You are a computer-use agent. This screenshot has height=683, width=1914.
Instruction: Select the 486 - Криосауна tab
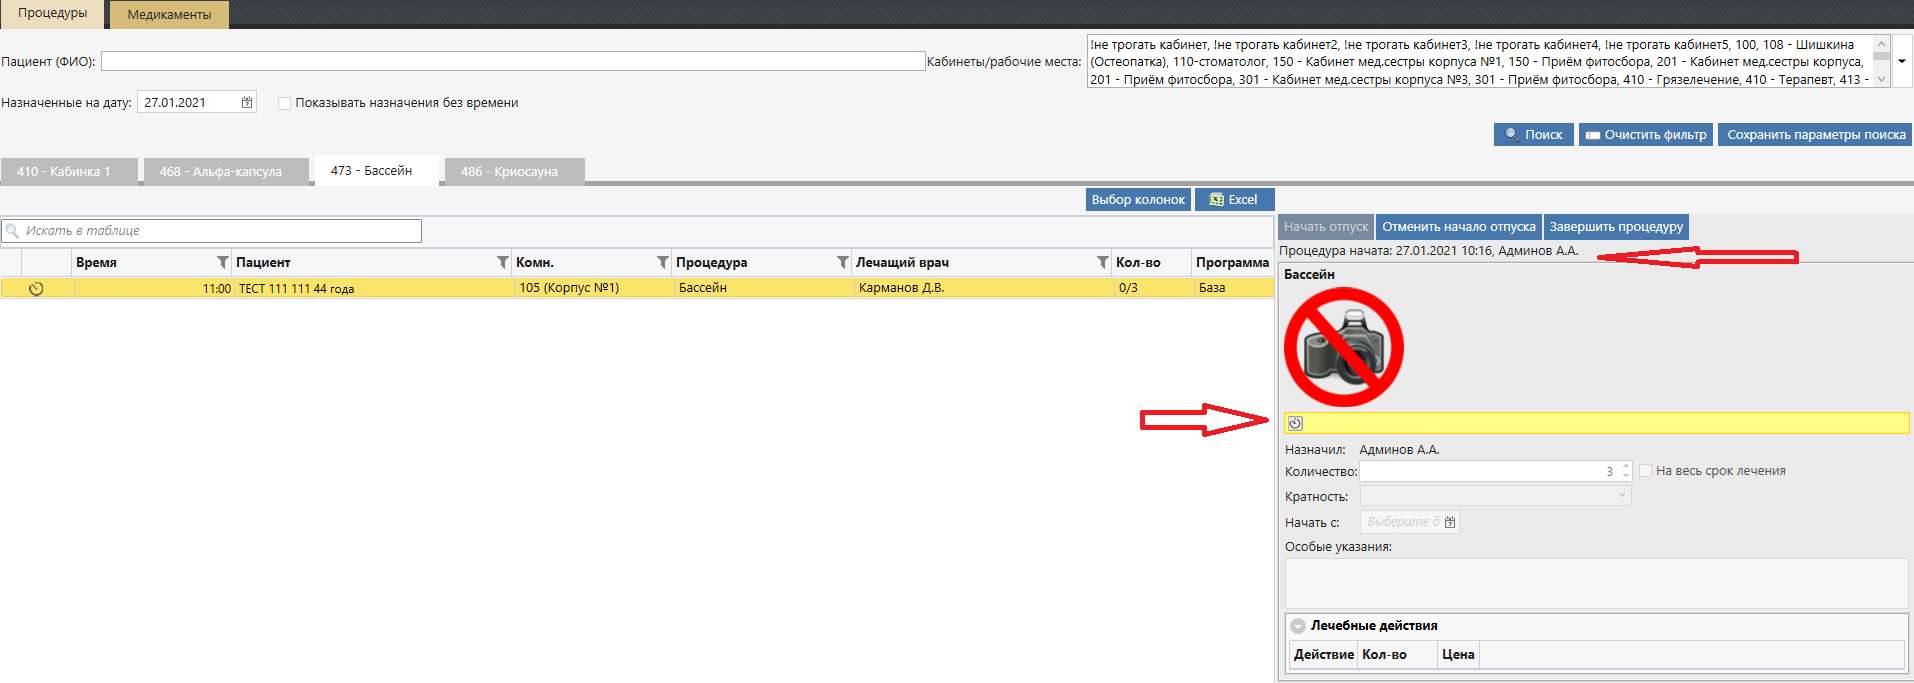coord(509,172)
